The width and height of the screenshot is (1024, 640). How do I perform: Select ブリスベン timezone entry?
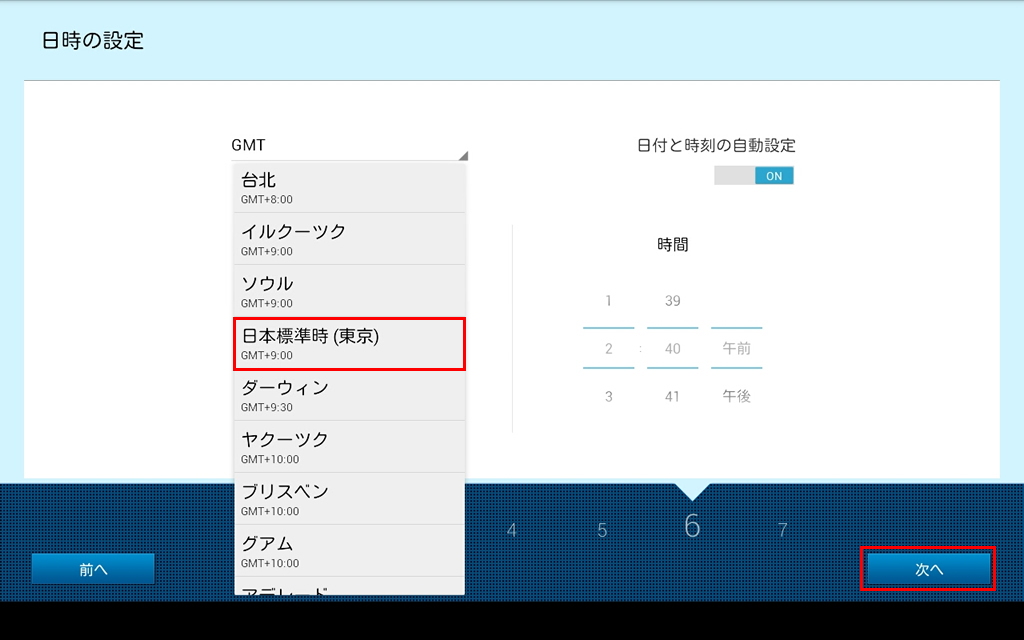[x=349, y=499]
